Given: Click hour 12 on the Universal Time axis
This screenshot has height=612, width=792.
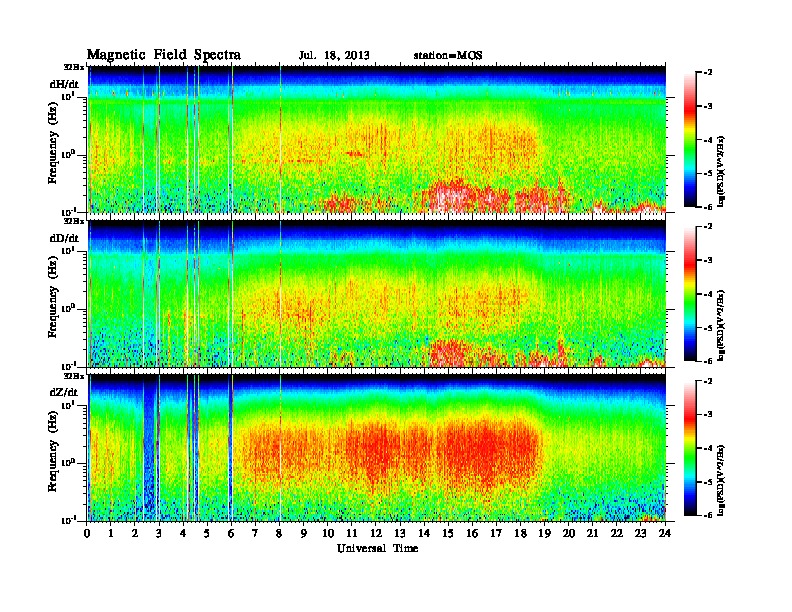Looking at the screenshot, I should click(x=376, y=534).
